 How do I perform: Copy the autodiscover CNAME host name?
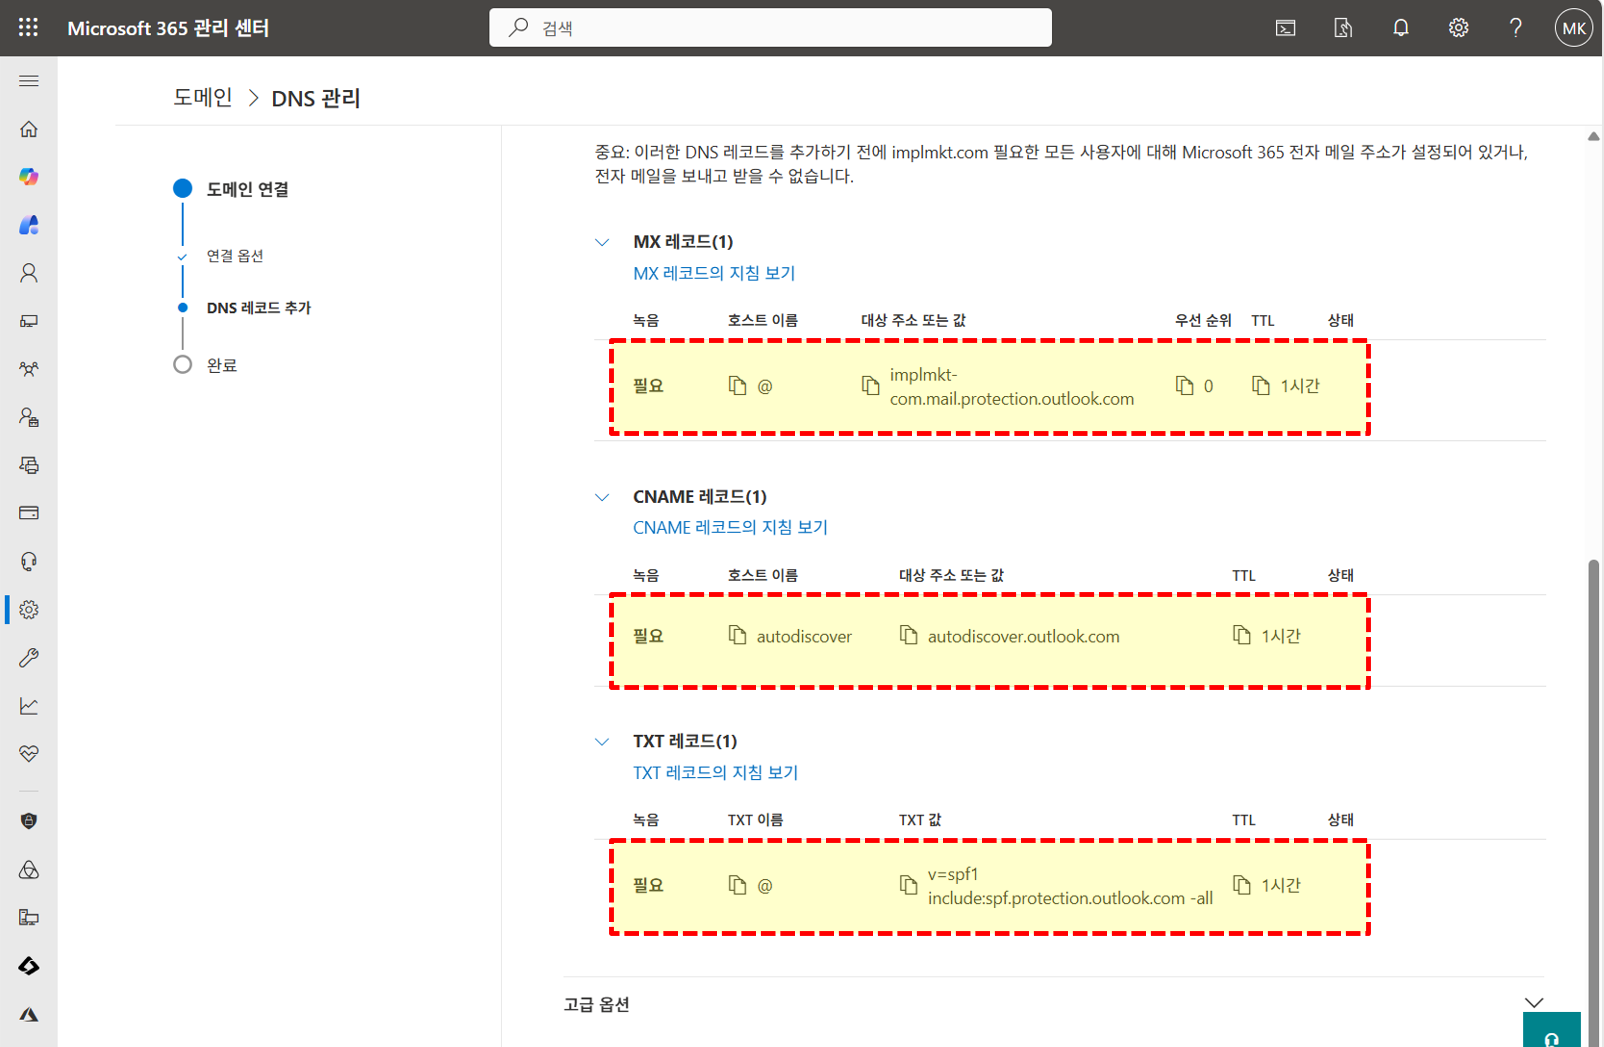[x=737, y=636]
